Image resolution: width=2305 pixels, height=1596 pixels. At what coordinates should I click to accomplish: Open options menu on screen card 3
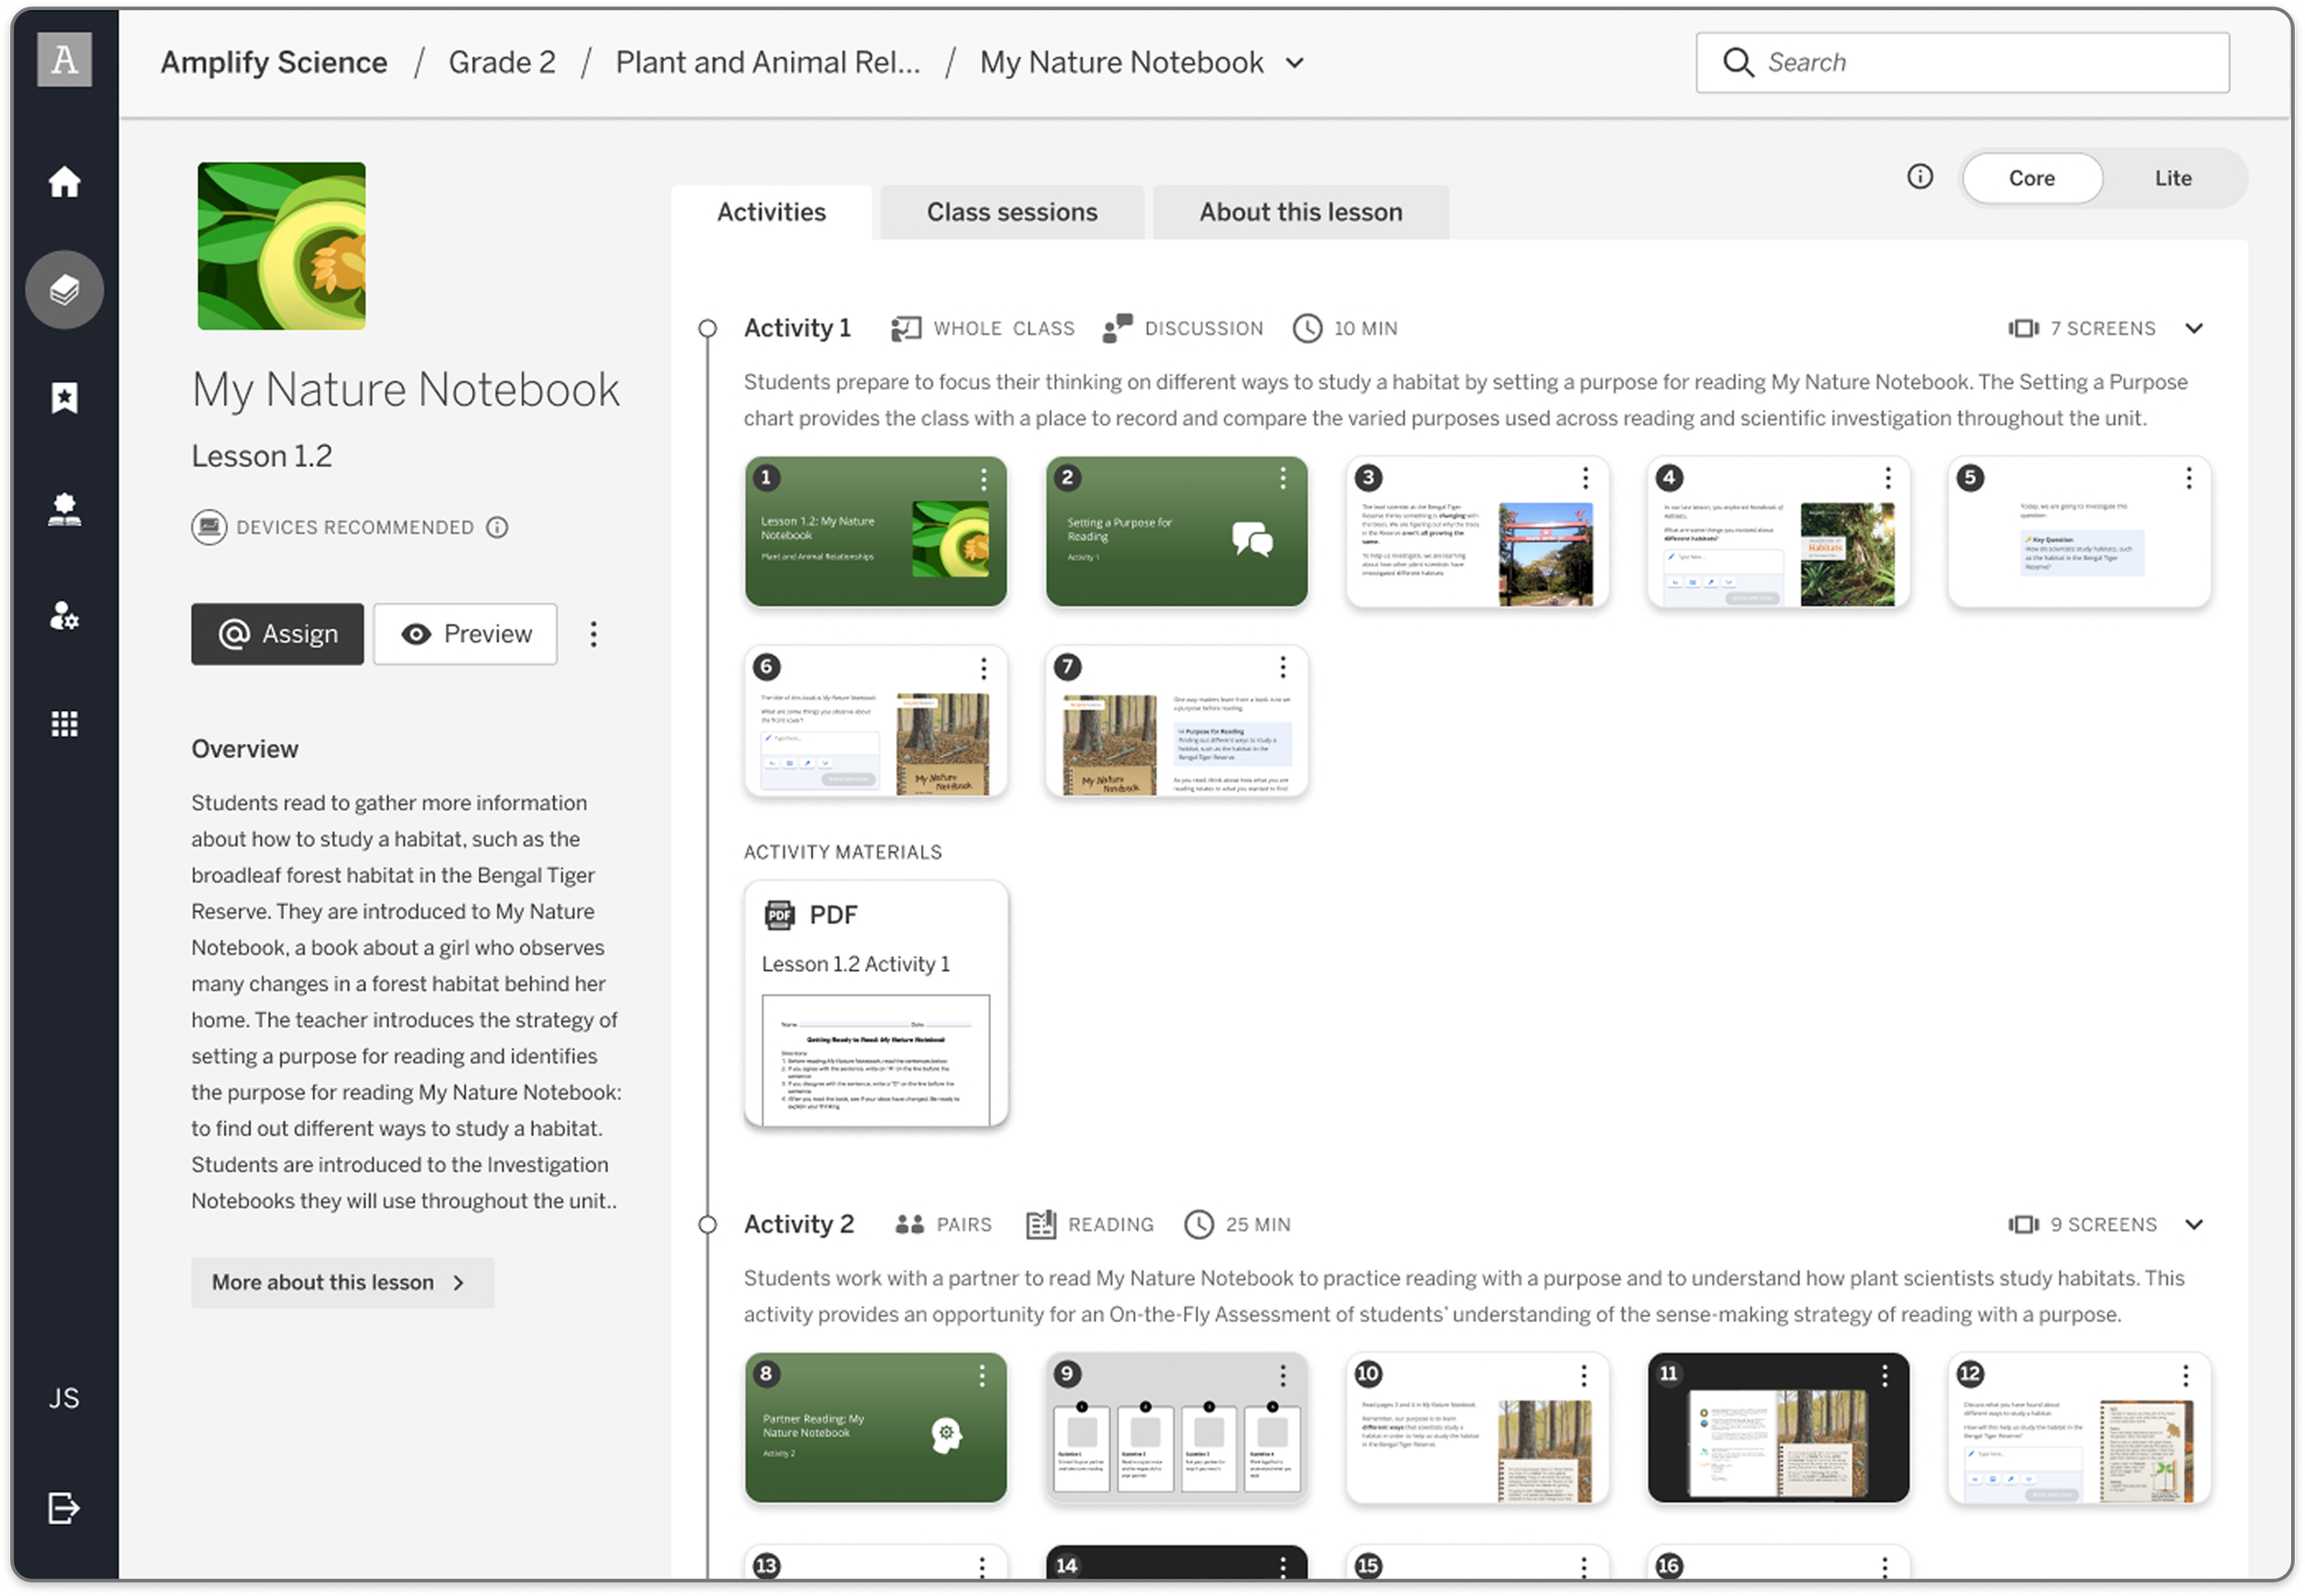(x=1586, y=479)
